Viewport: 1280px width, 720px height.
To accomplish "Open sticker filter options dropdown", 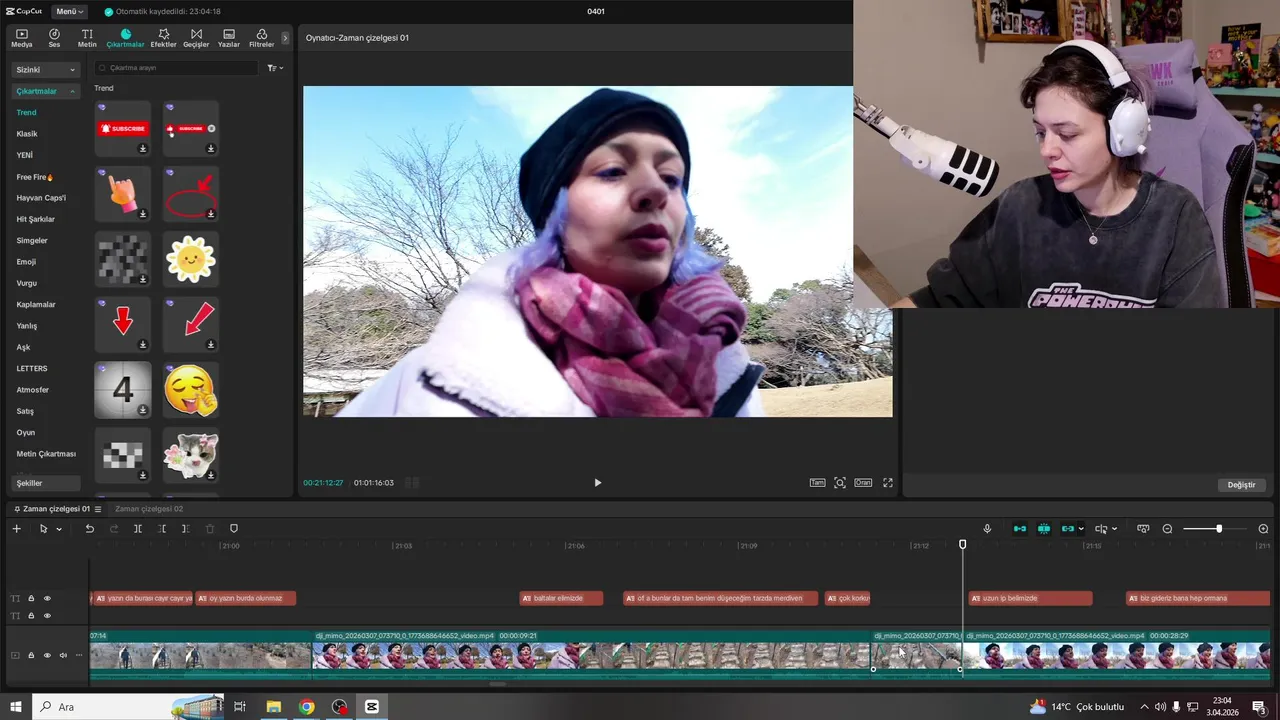I will 275,68.
